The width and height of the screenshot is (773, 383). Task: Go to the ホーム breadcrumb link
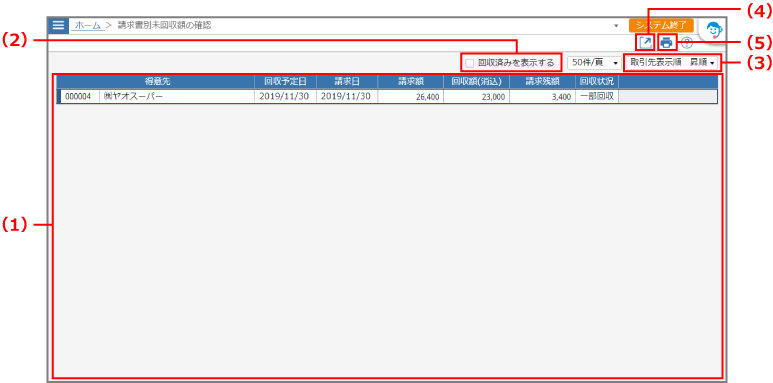pyautogui.click(x=88, y=25)
